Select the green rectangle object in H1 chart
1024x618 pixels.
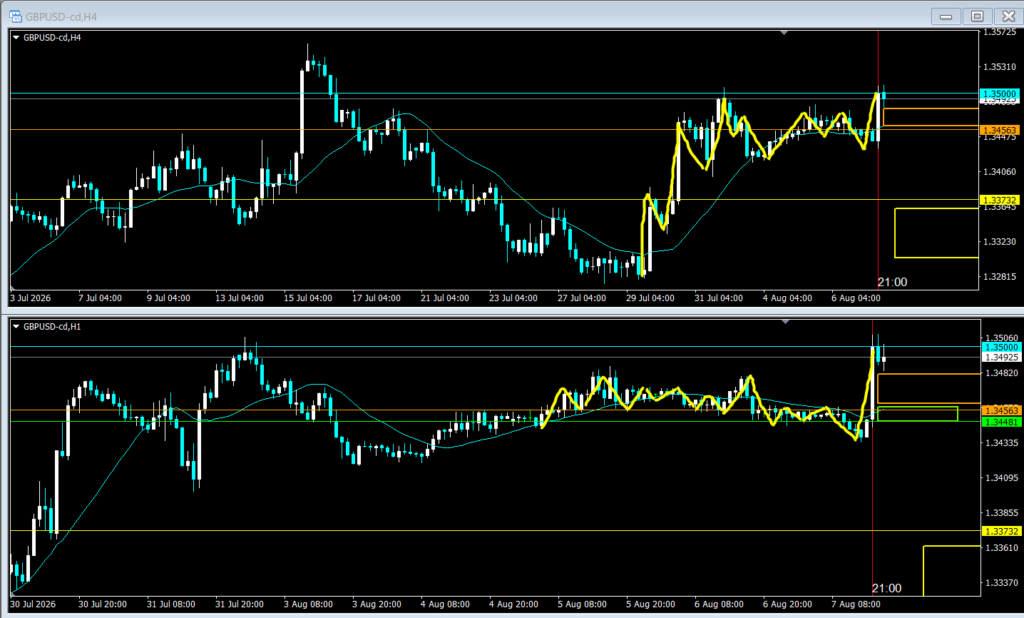[x=918, y=414]
